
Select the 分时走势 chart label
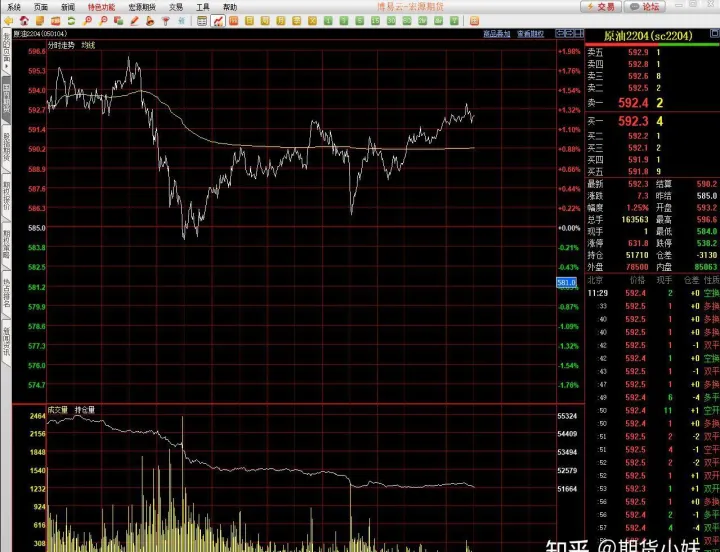click(x=62, y=45)
